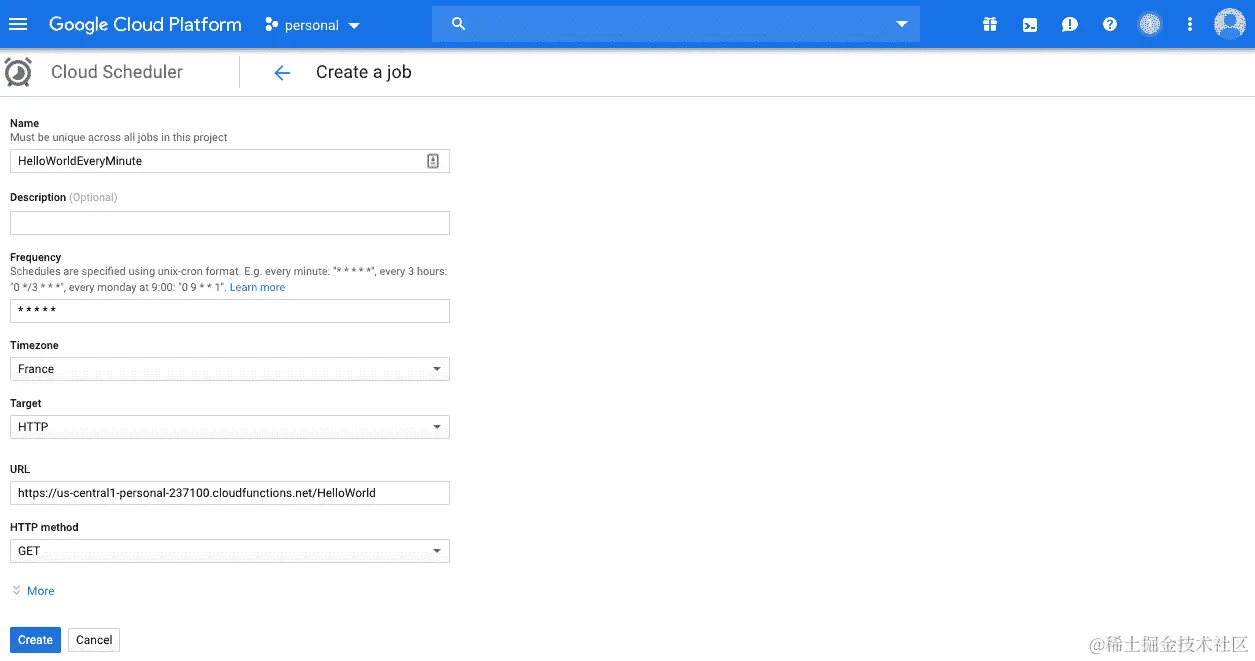1255x661 pixels.
Task: Click the Google Cloud Platform logo text
Action: pyautogui.click(x=145, y=25)
